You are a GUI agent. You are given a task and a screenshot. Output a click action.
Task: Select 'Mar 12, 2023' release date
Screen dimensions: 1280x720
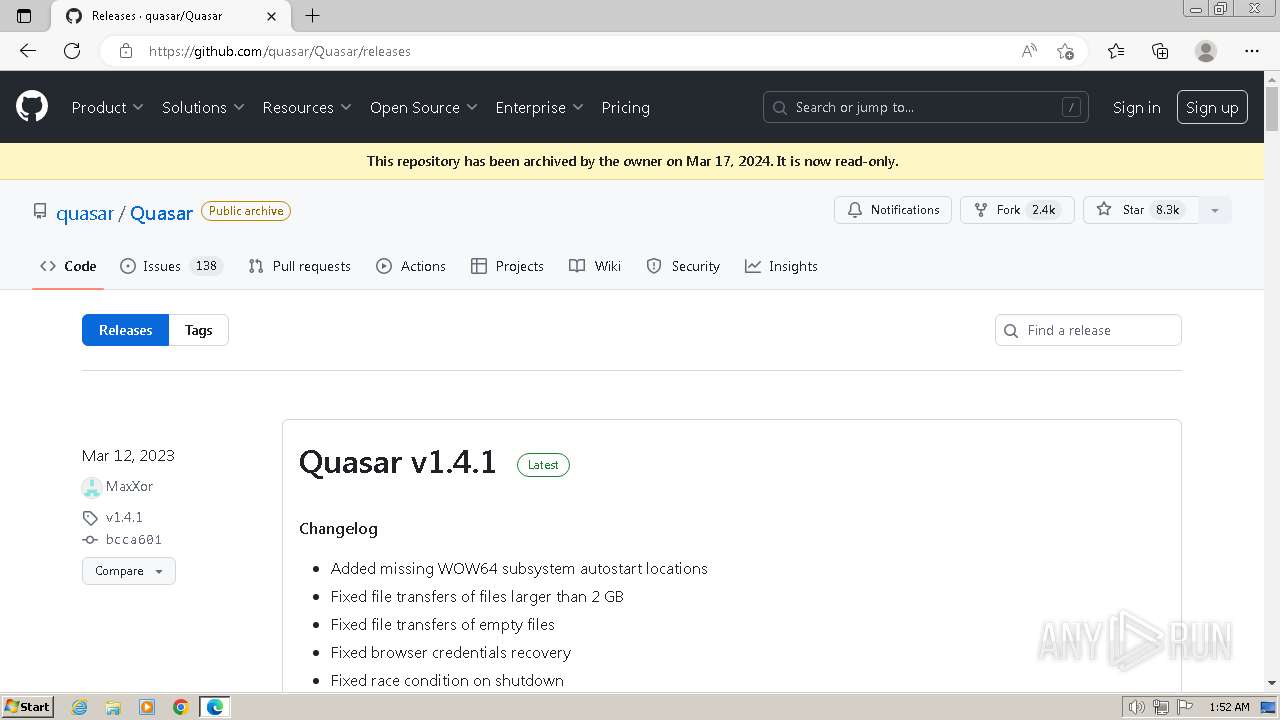click(128, 455)
